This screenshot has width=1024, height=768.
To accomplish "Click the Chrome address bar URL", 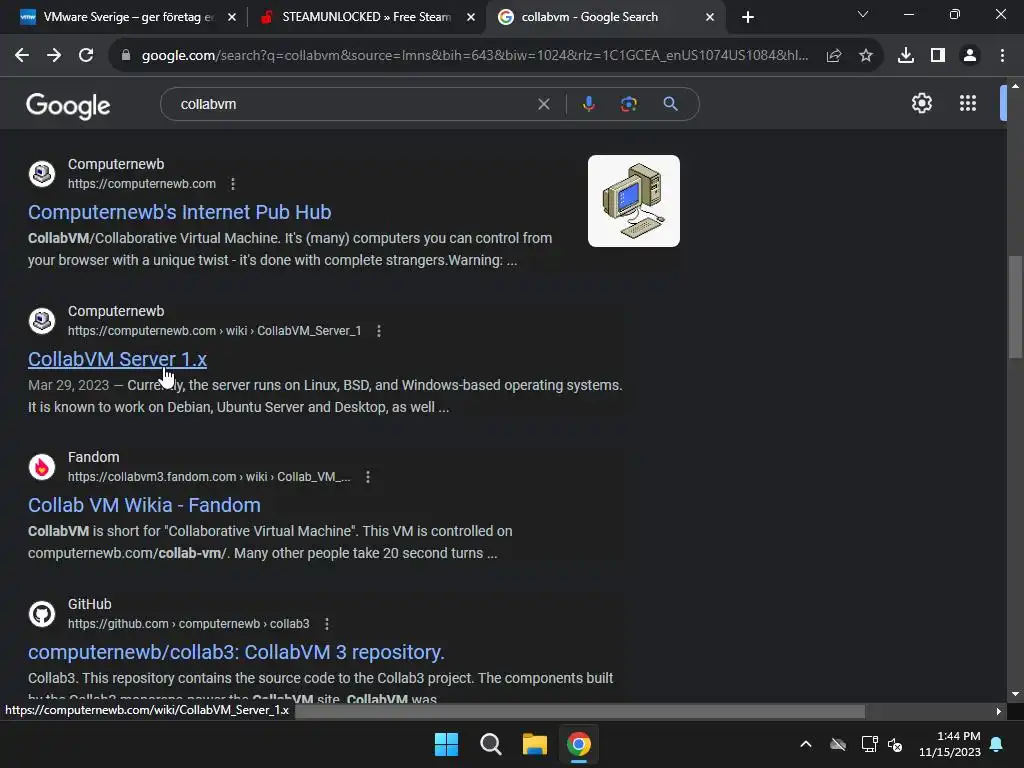I will [475, 56].
